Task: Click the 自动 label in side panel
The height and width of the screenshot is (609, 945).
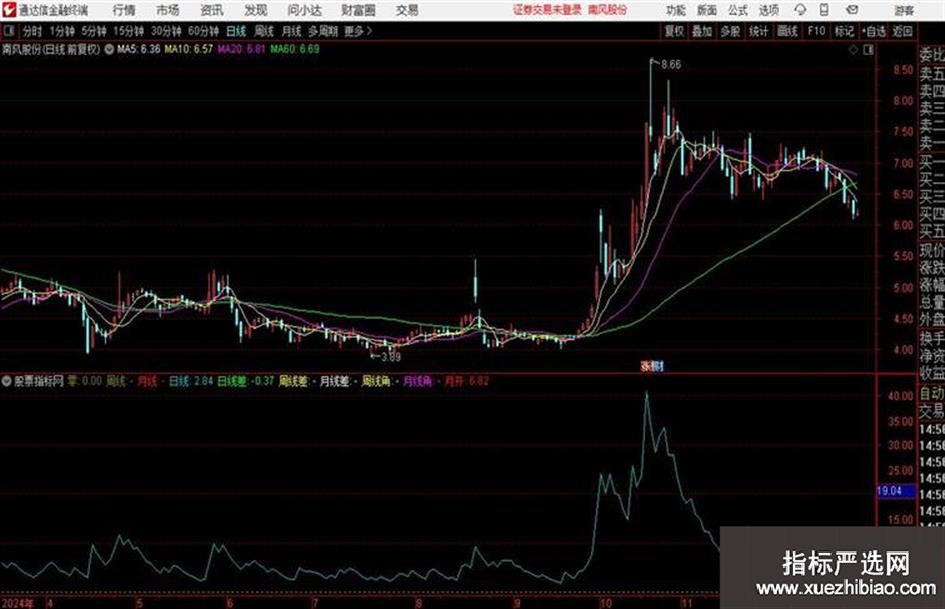Action: [x=932, y=394]
